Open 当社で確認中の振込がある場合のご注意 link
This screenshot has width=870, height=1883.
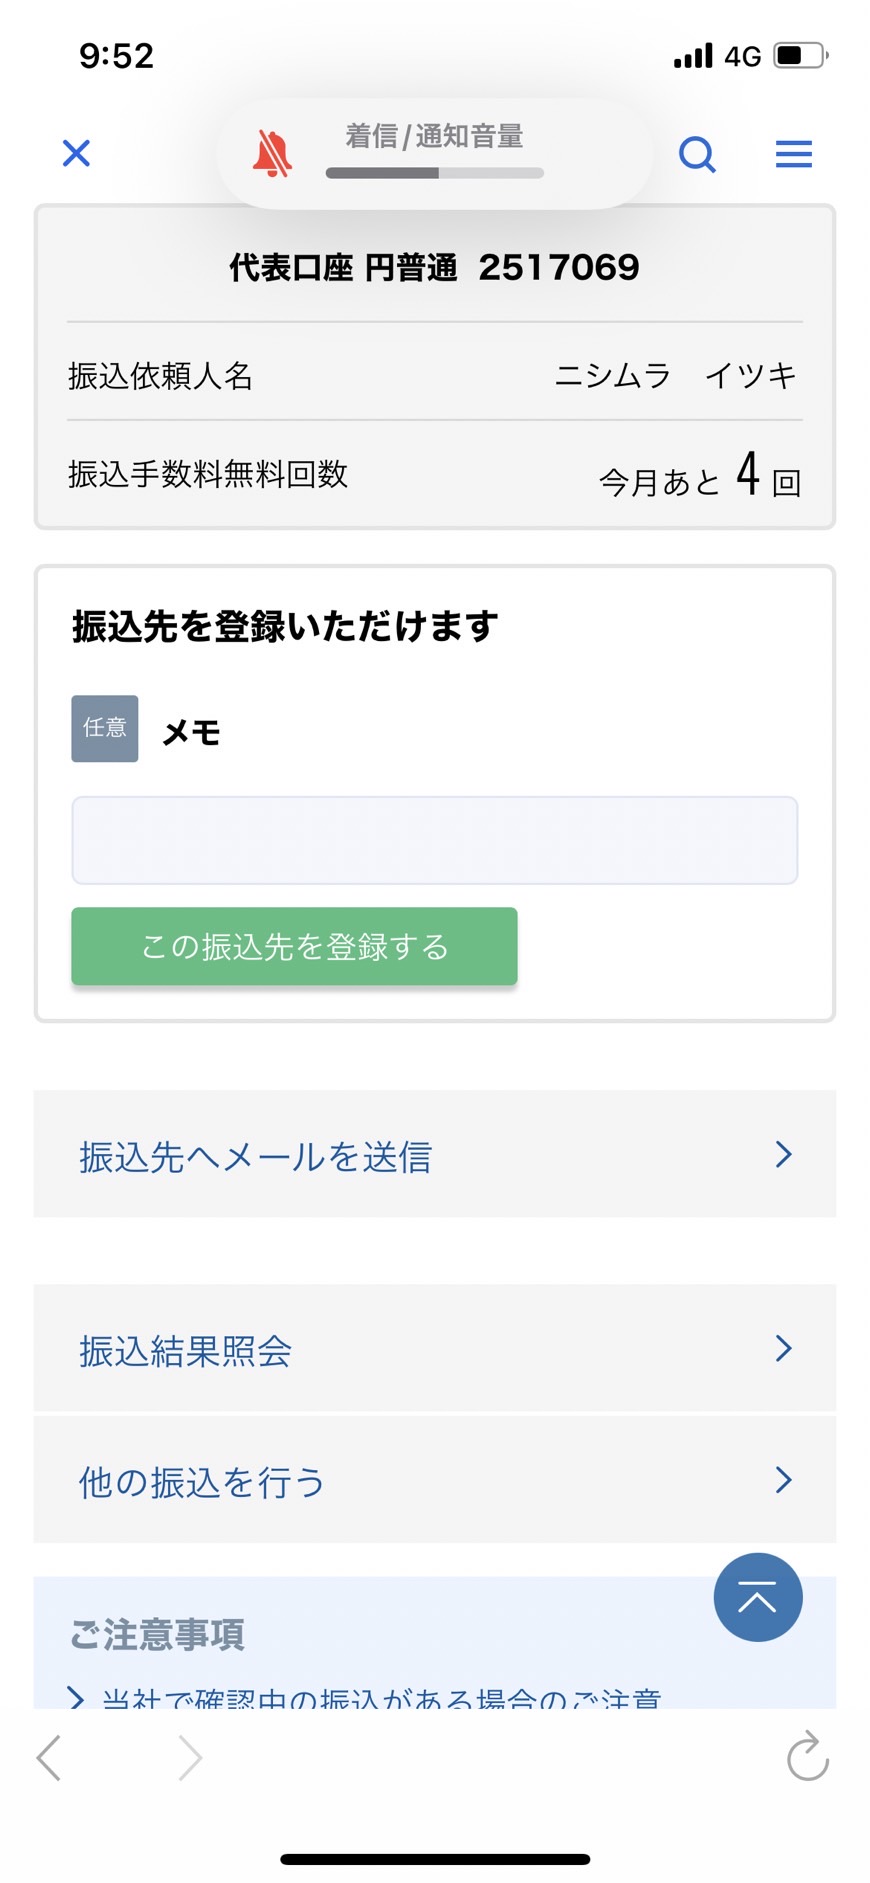pos(381,1697)
